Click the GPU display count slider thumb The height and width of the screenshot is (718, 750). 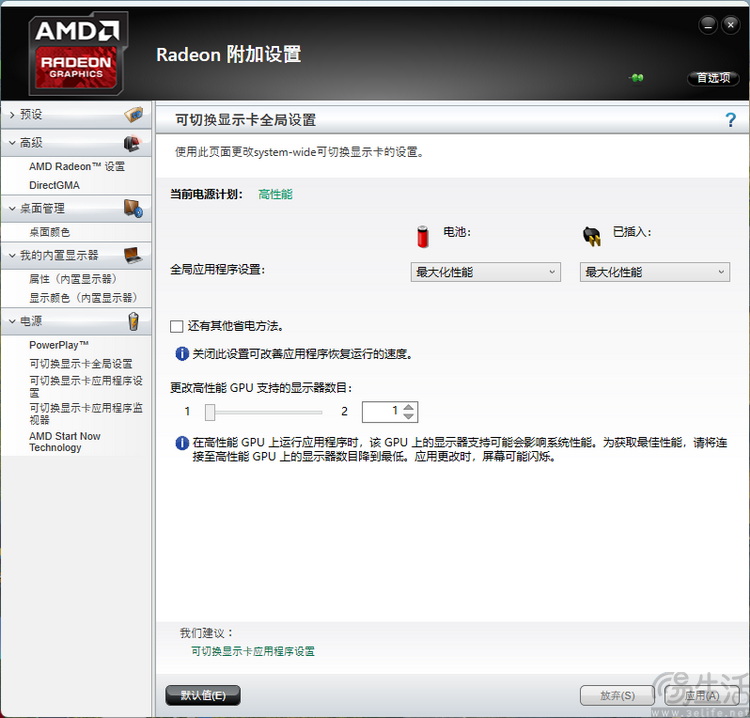[210, 412]
